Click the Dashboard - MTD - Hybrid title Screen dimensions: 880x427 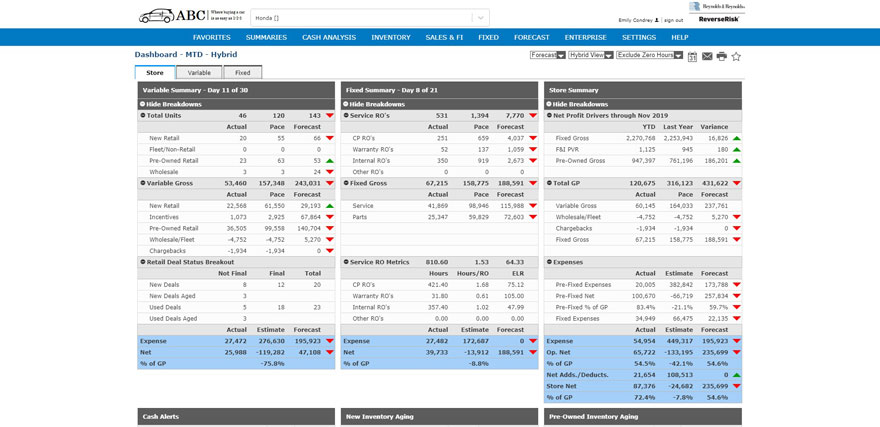pyautogui.click(x=186, y=54)
